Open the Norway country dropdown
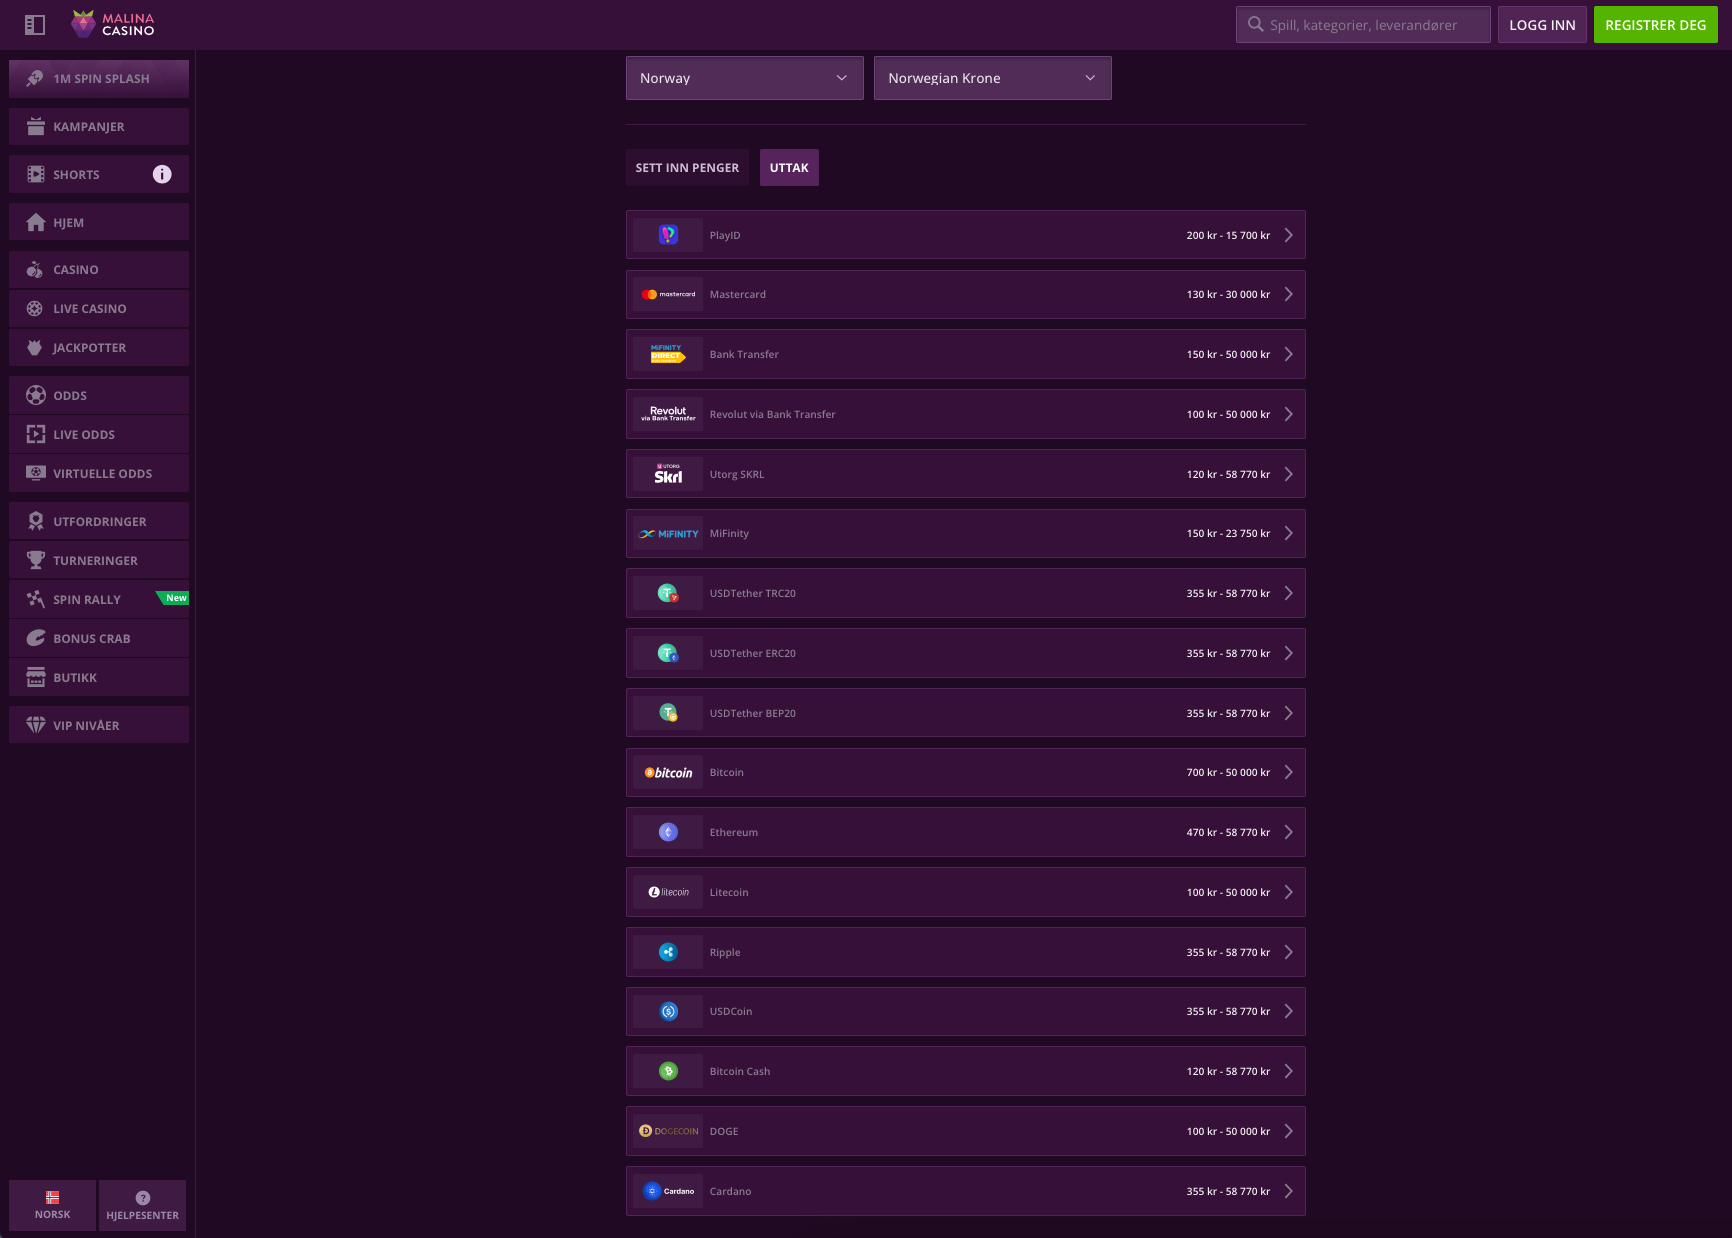 (744, 78)
